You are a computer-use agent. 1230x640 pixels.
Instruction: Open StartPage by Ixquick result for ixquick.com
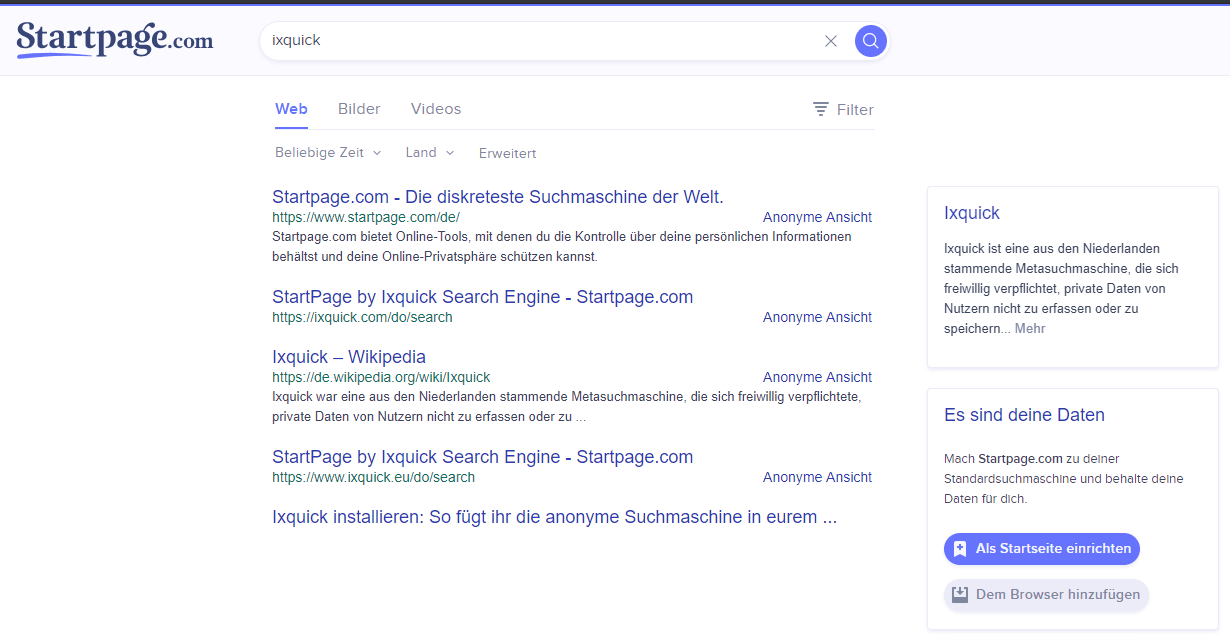pyautogui.click(x=482, y=297)
